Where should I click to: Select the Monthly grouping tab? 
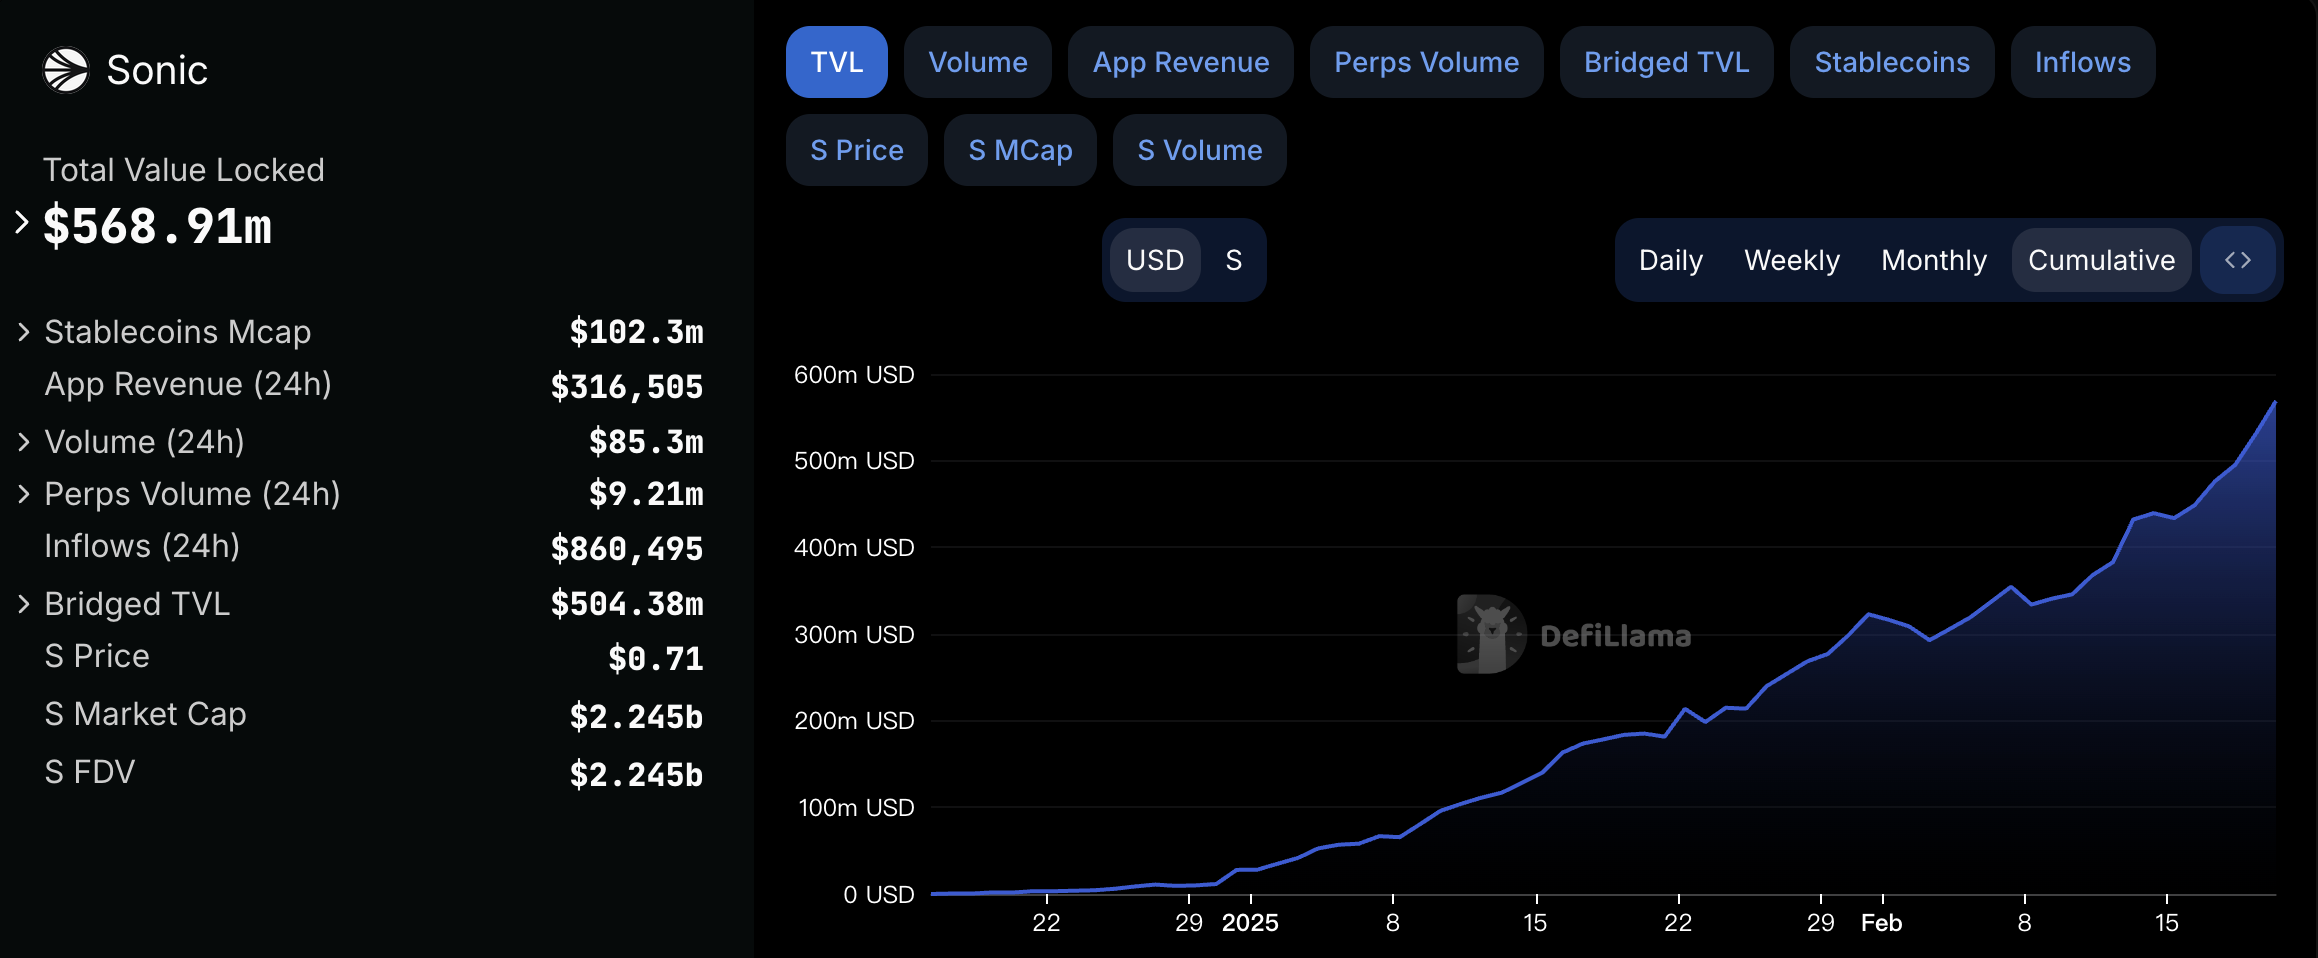(x=1933, y=260)
